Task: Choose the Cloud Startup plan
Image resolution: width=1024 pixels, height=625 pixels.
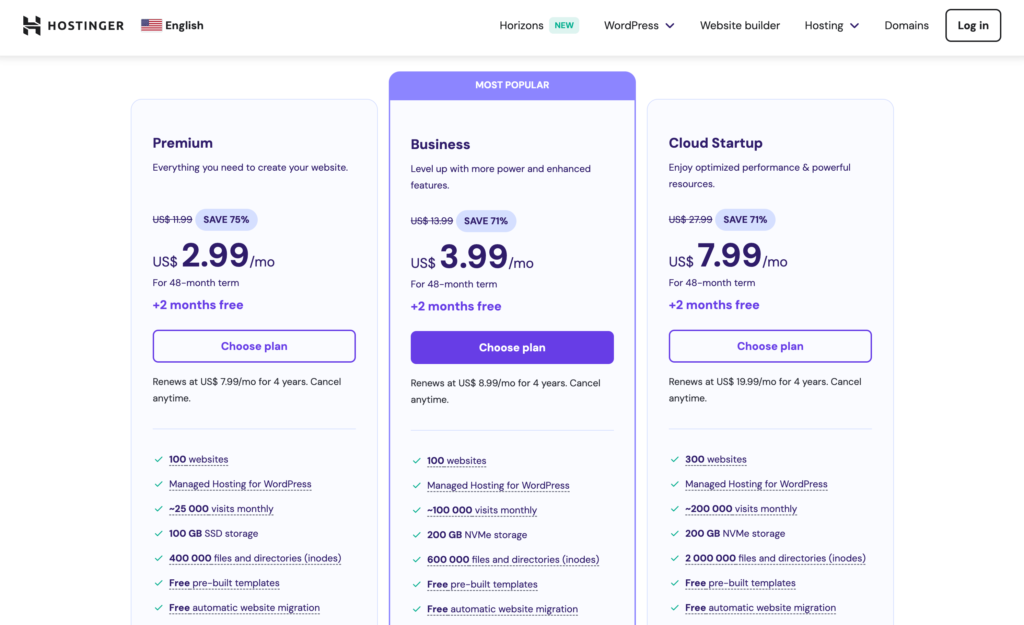Action: [770, 346]
